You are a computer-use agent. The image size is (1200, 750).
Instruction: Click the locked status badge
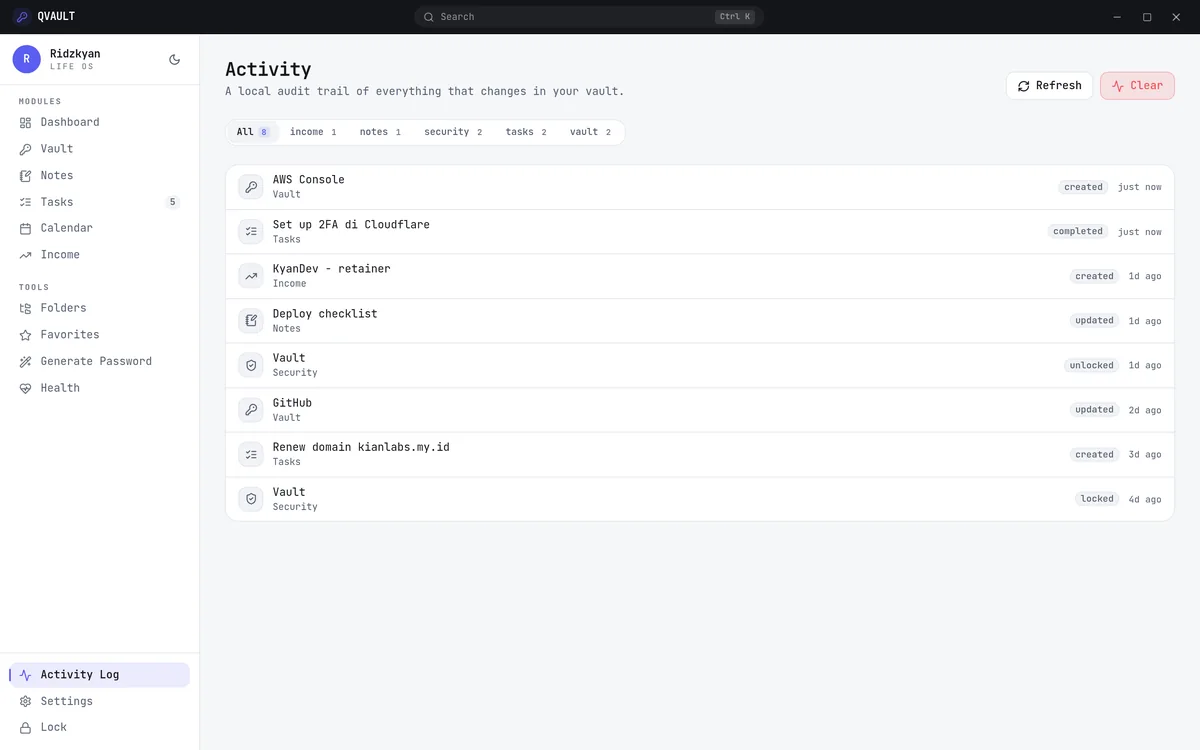point(1097,499)
